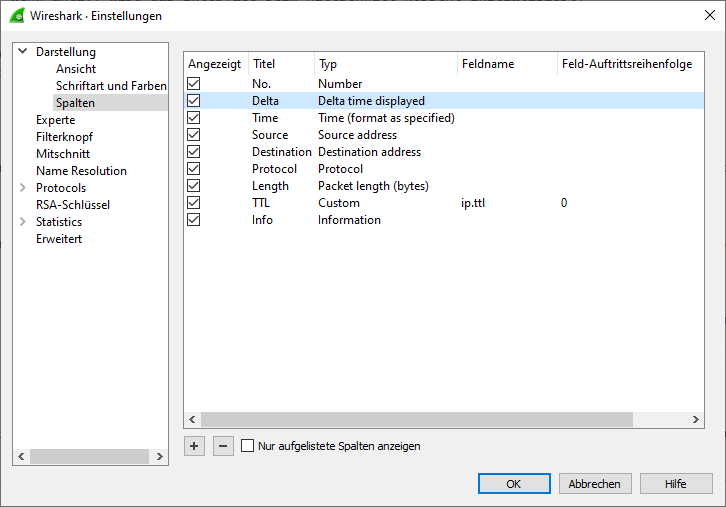Select the Statistics label in tree
726x507 pixels.
59,222
